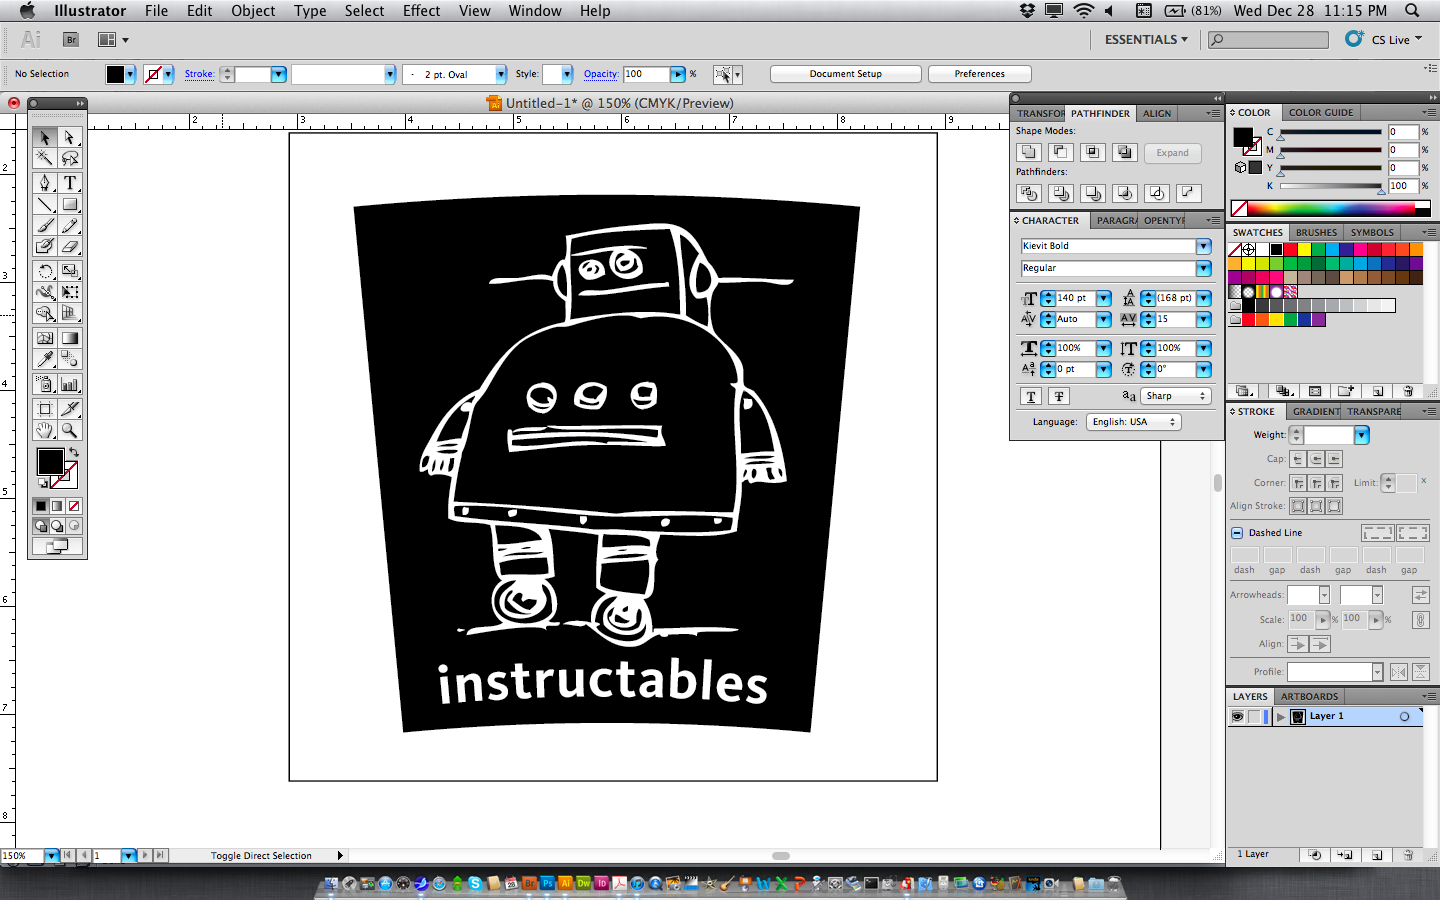
Task: Click the Expand button in Pathfinder
Action: pyautogui.click(x=1173, y=153)
